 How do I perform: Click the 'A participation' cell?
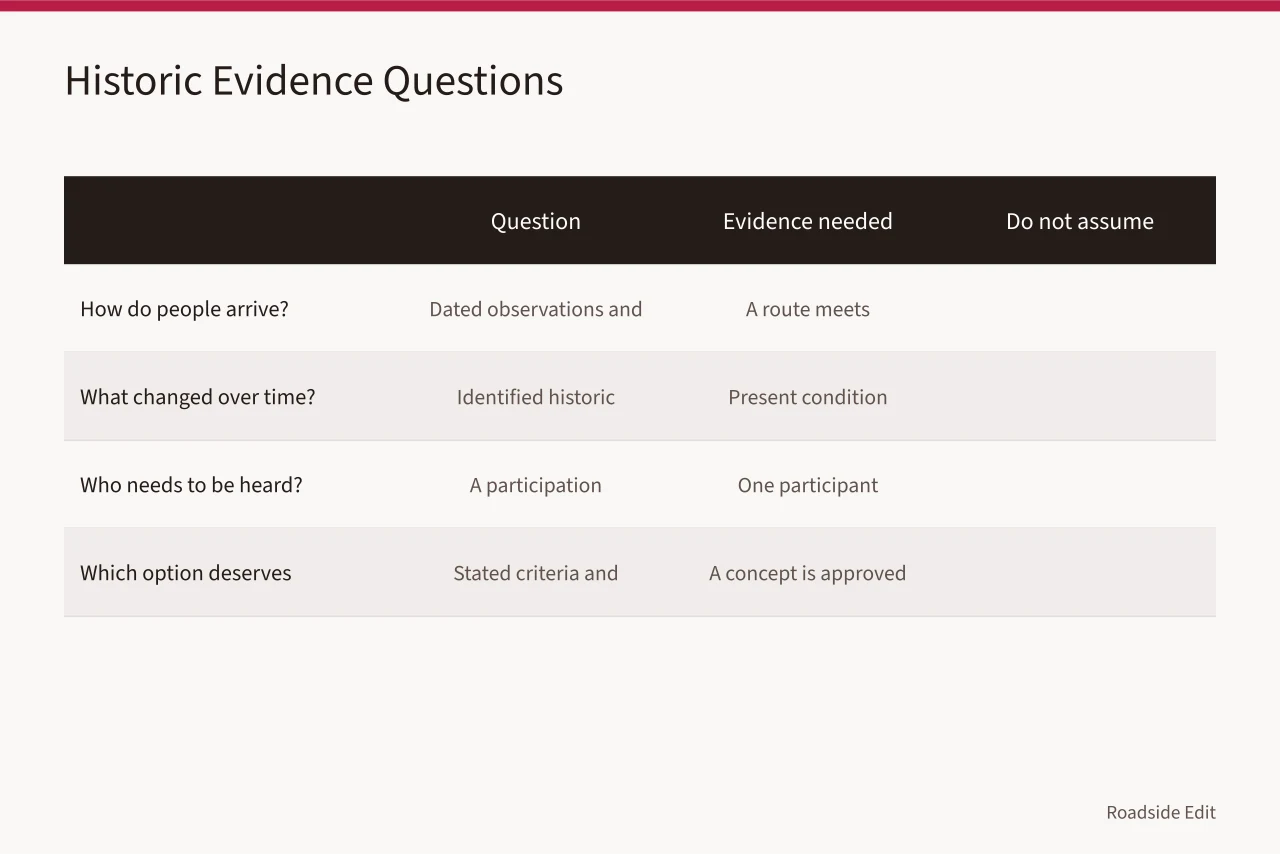[536, 485]
